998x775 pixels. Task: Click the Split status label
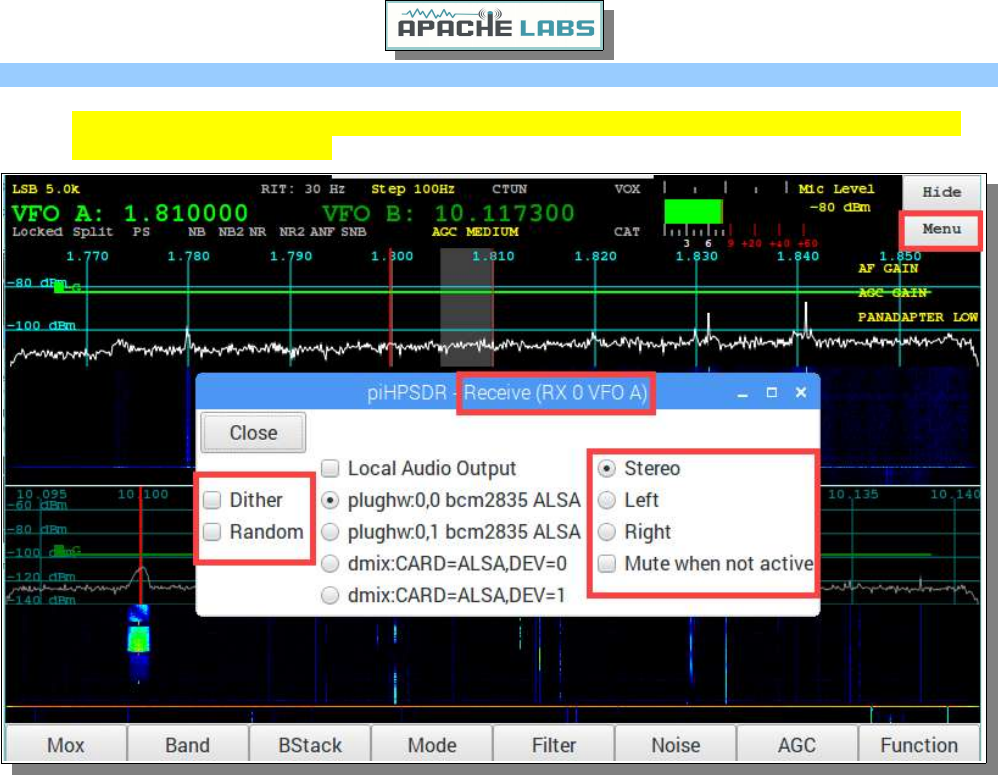point(92,232)
